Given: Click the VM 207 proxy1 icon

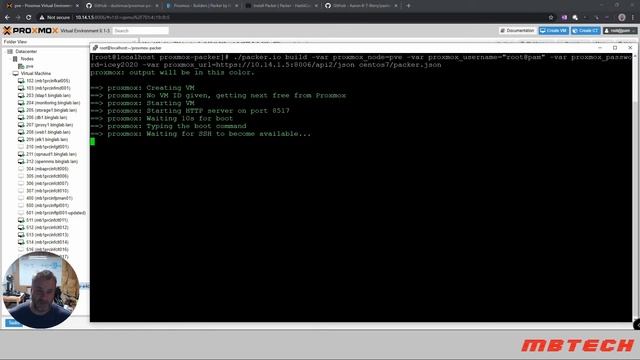Looking at the screenshot, I should [x=21, y=125].
